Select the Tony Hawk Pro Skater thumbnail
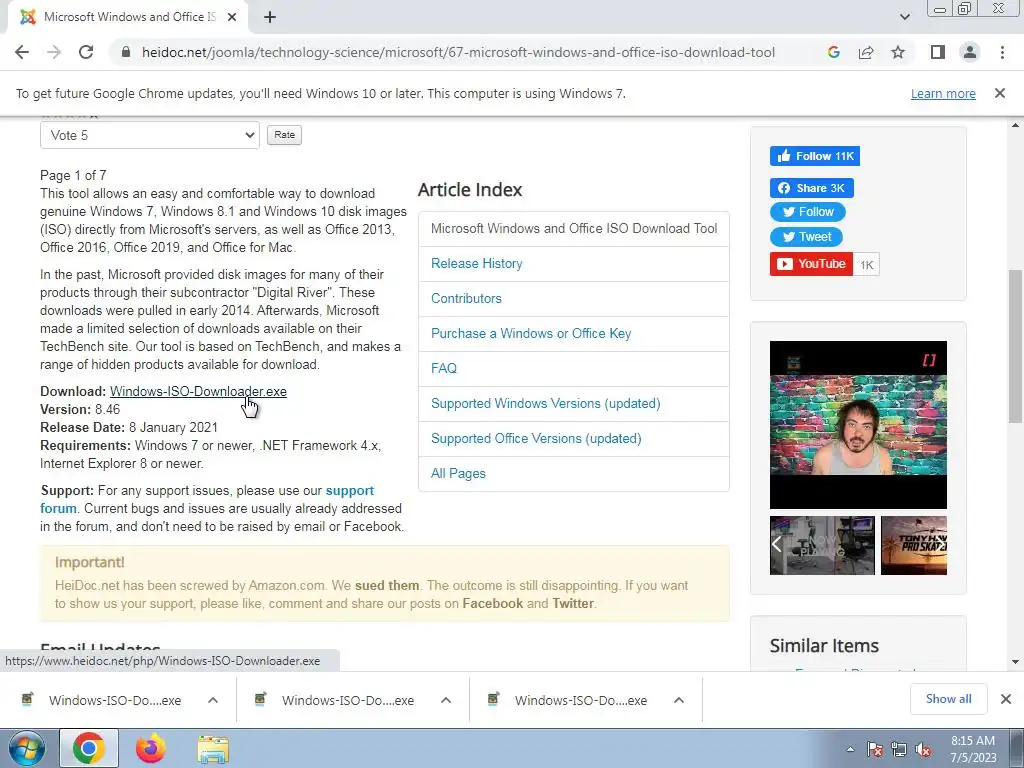Viewport: 1024px width, 768px height. (914, 545)
